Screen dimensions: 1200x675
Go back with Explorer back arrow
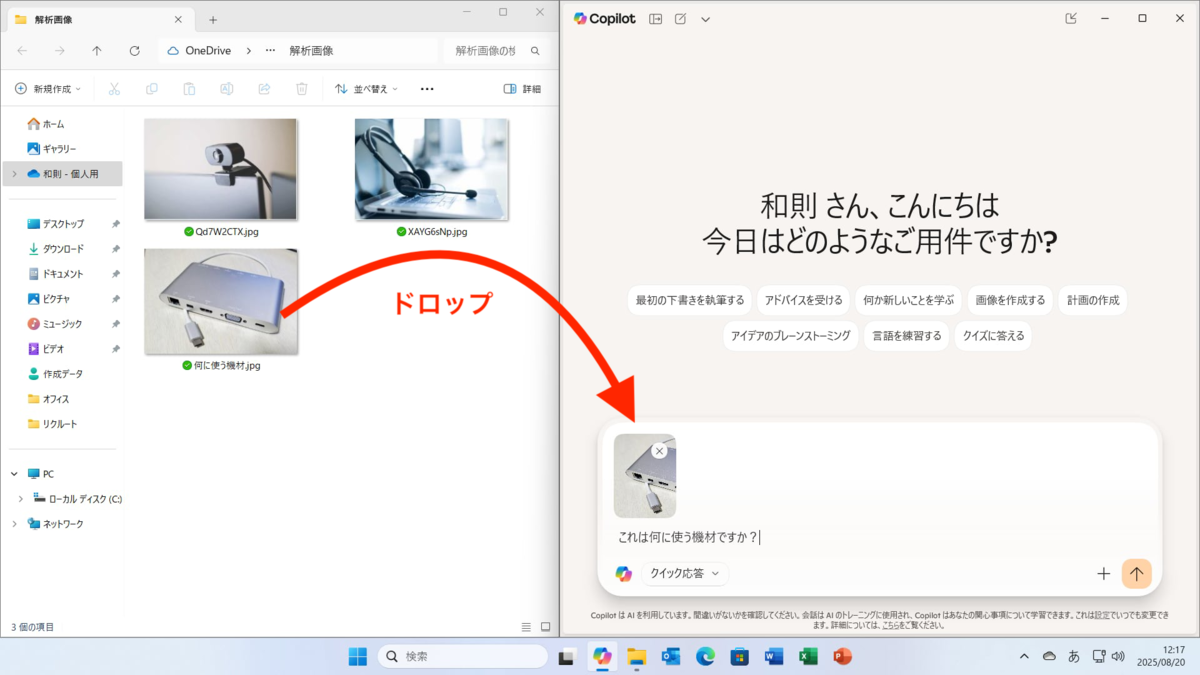[22, 51]
